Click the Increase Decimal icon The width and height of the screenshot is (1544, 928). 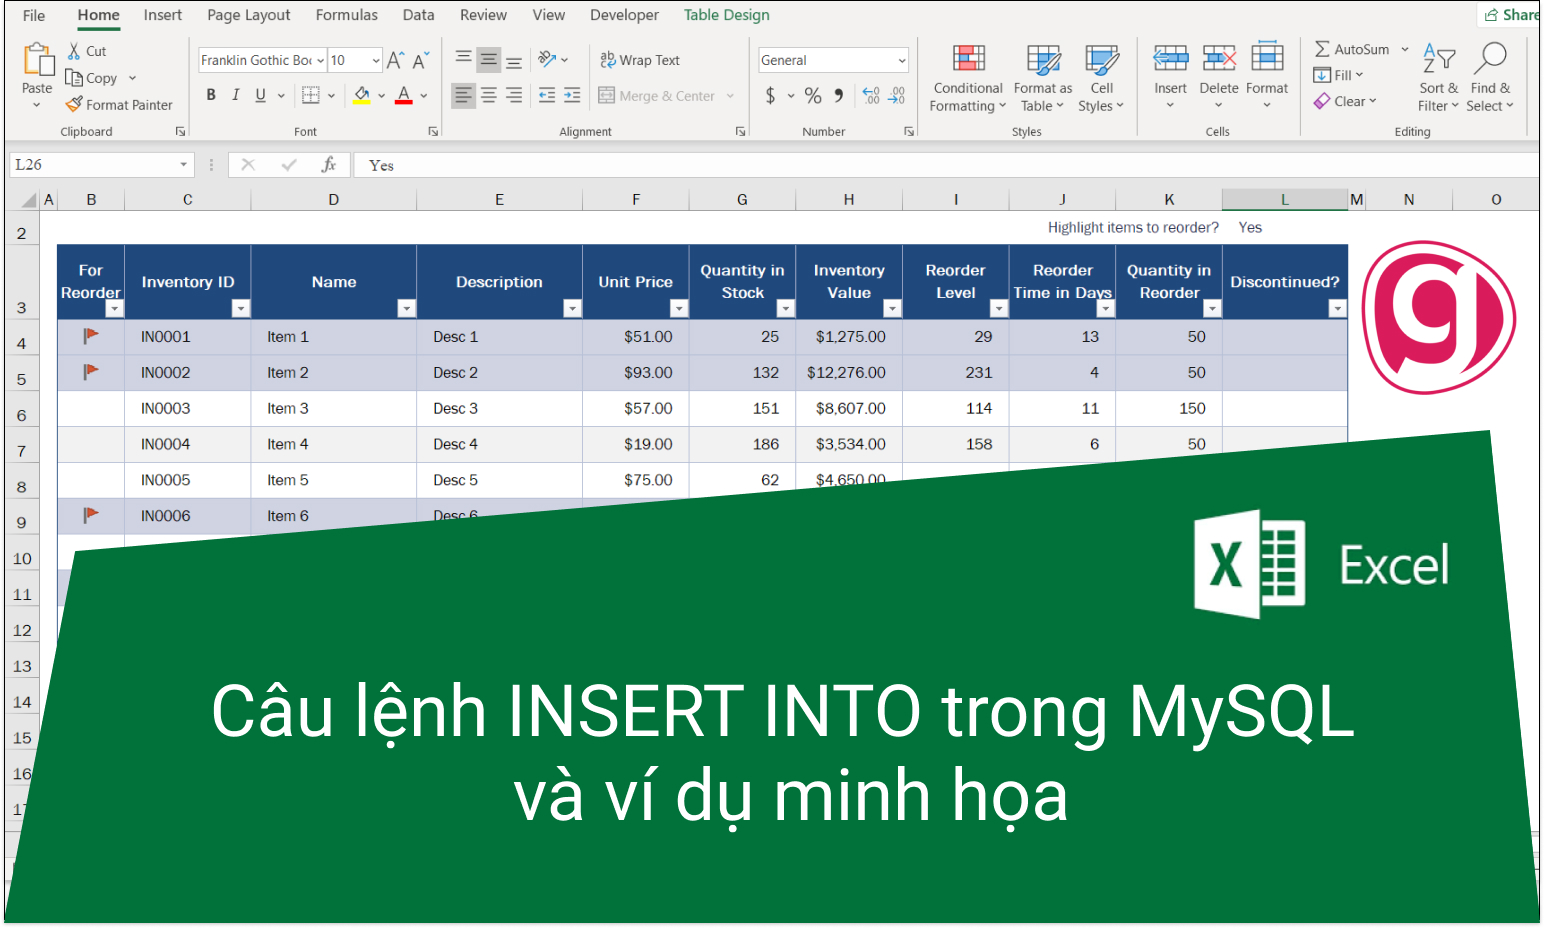869,95
